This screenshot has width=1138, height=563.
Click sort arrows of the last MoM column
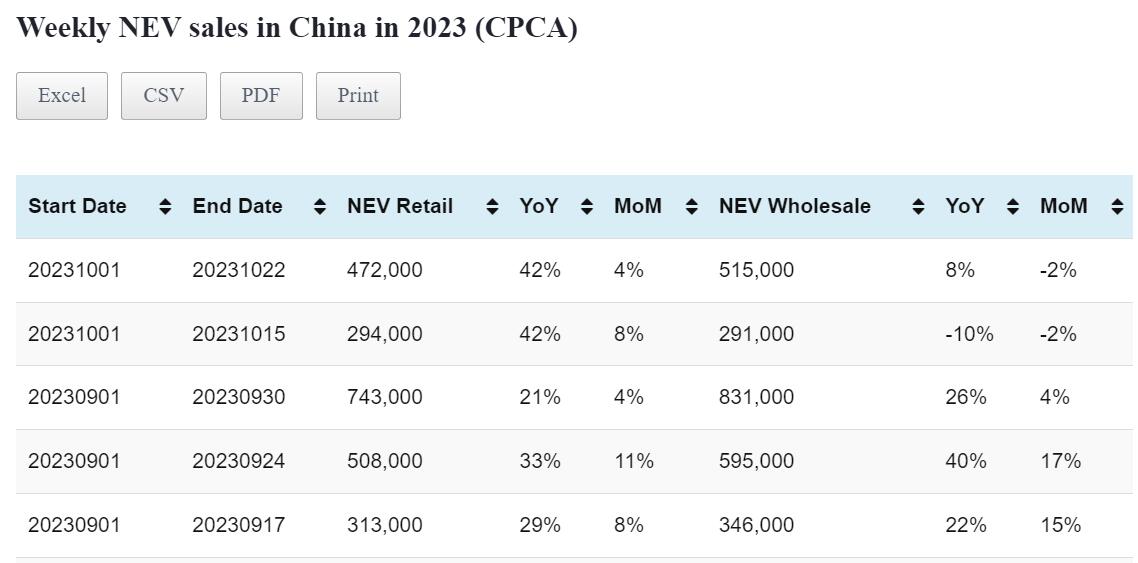coord(1117,207)
